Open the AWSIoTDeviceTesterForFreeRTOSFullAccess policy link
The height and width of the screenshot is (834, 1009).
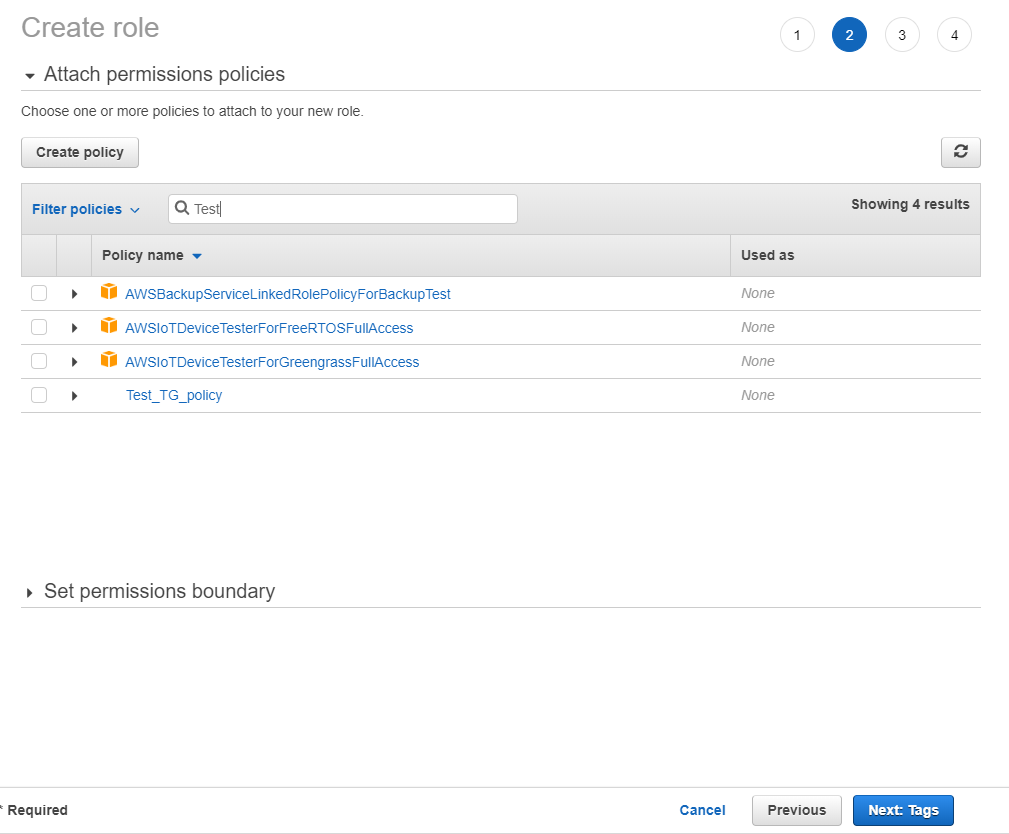269,328
